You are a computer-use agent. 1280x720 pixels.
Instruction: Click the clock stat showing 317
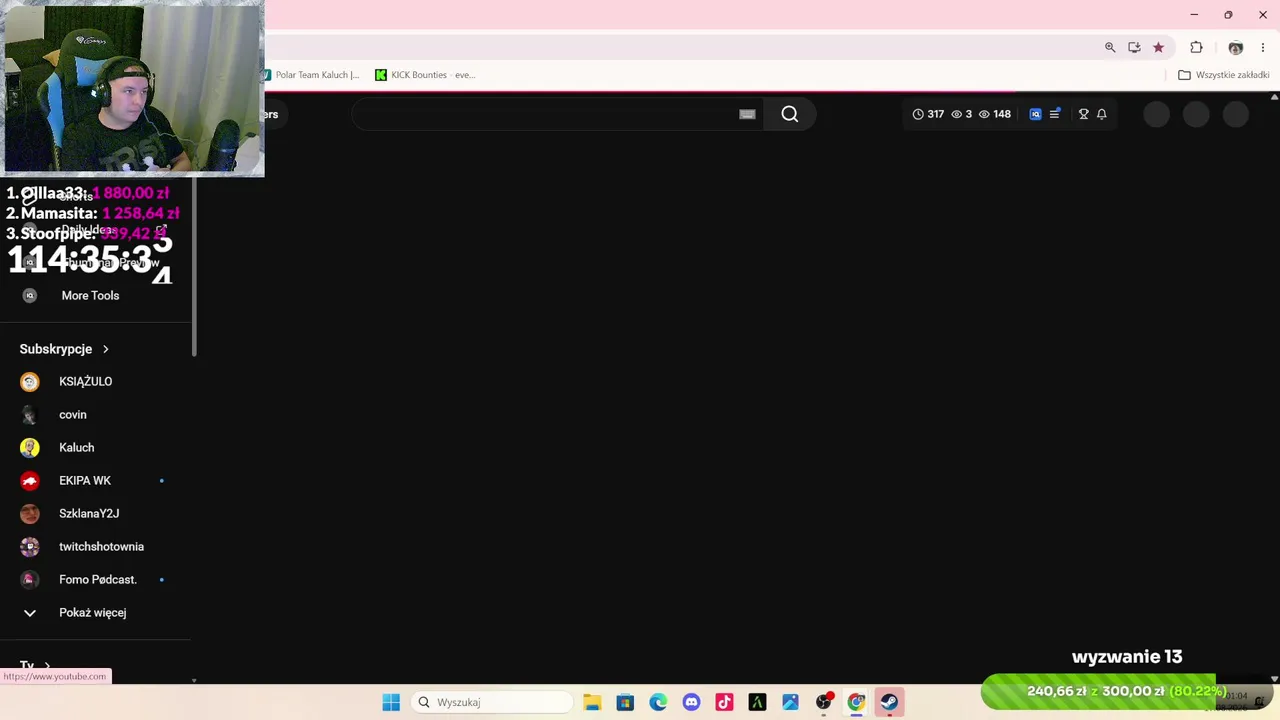(x=928, y=114)
